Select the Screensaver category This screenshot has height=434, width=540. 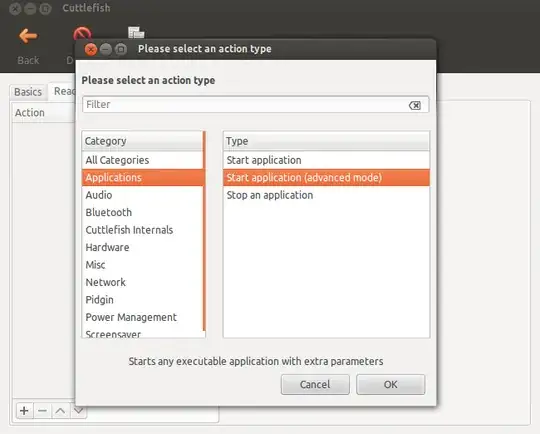click(x=143, y=333)
